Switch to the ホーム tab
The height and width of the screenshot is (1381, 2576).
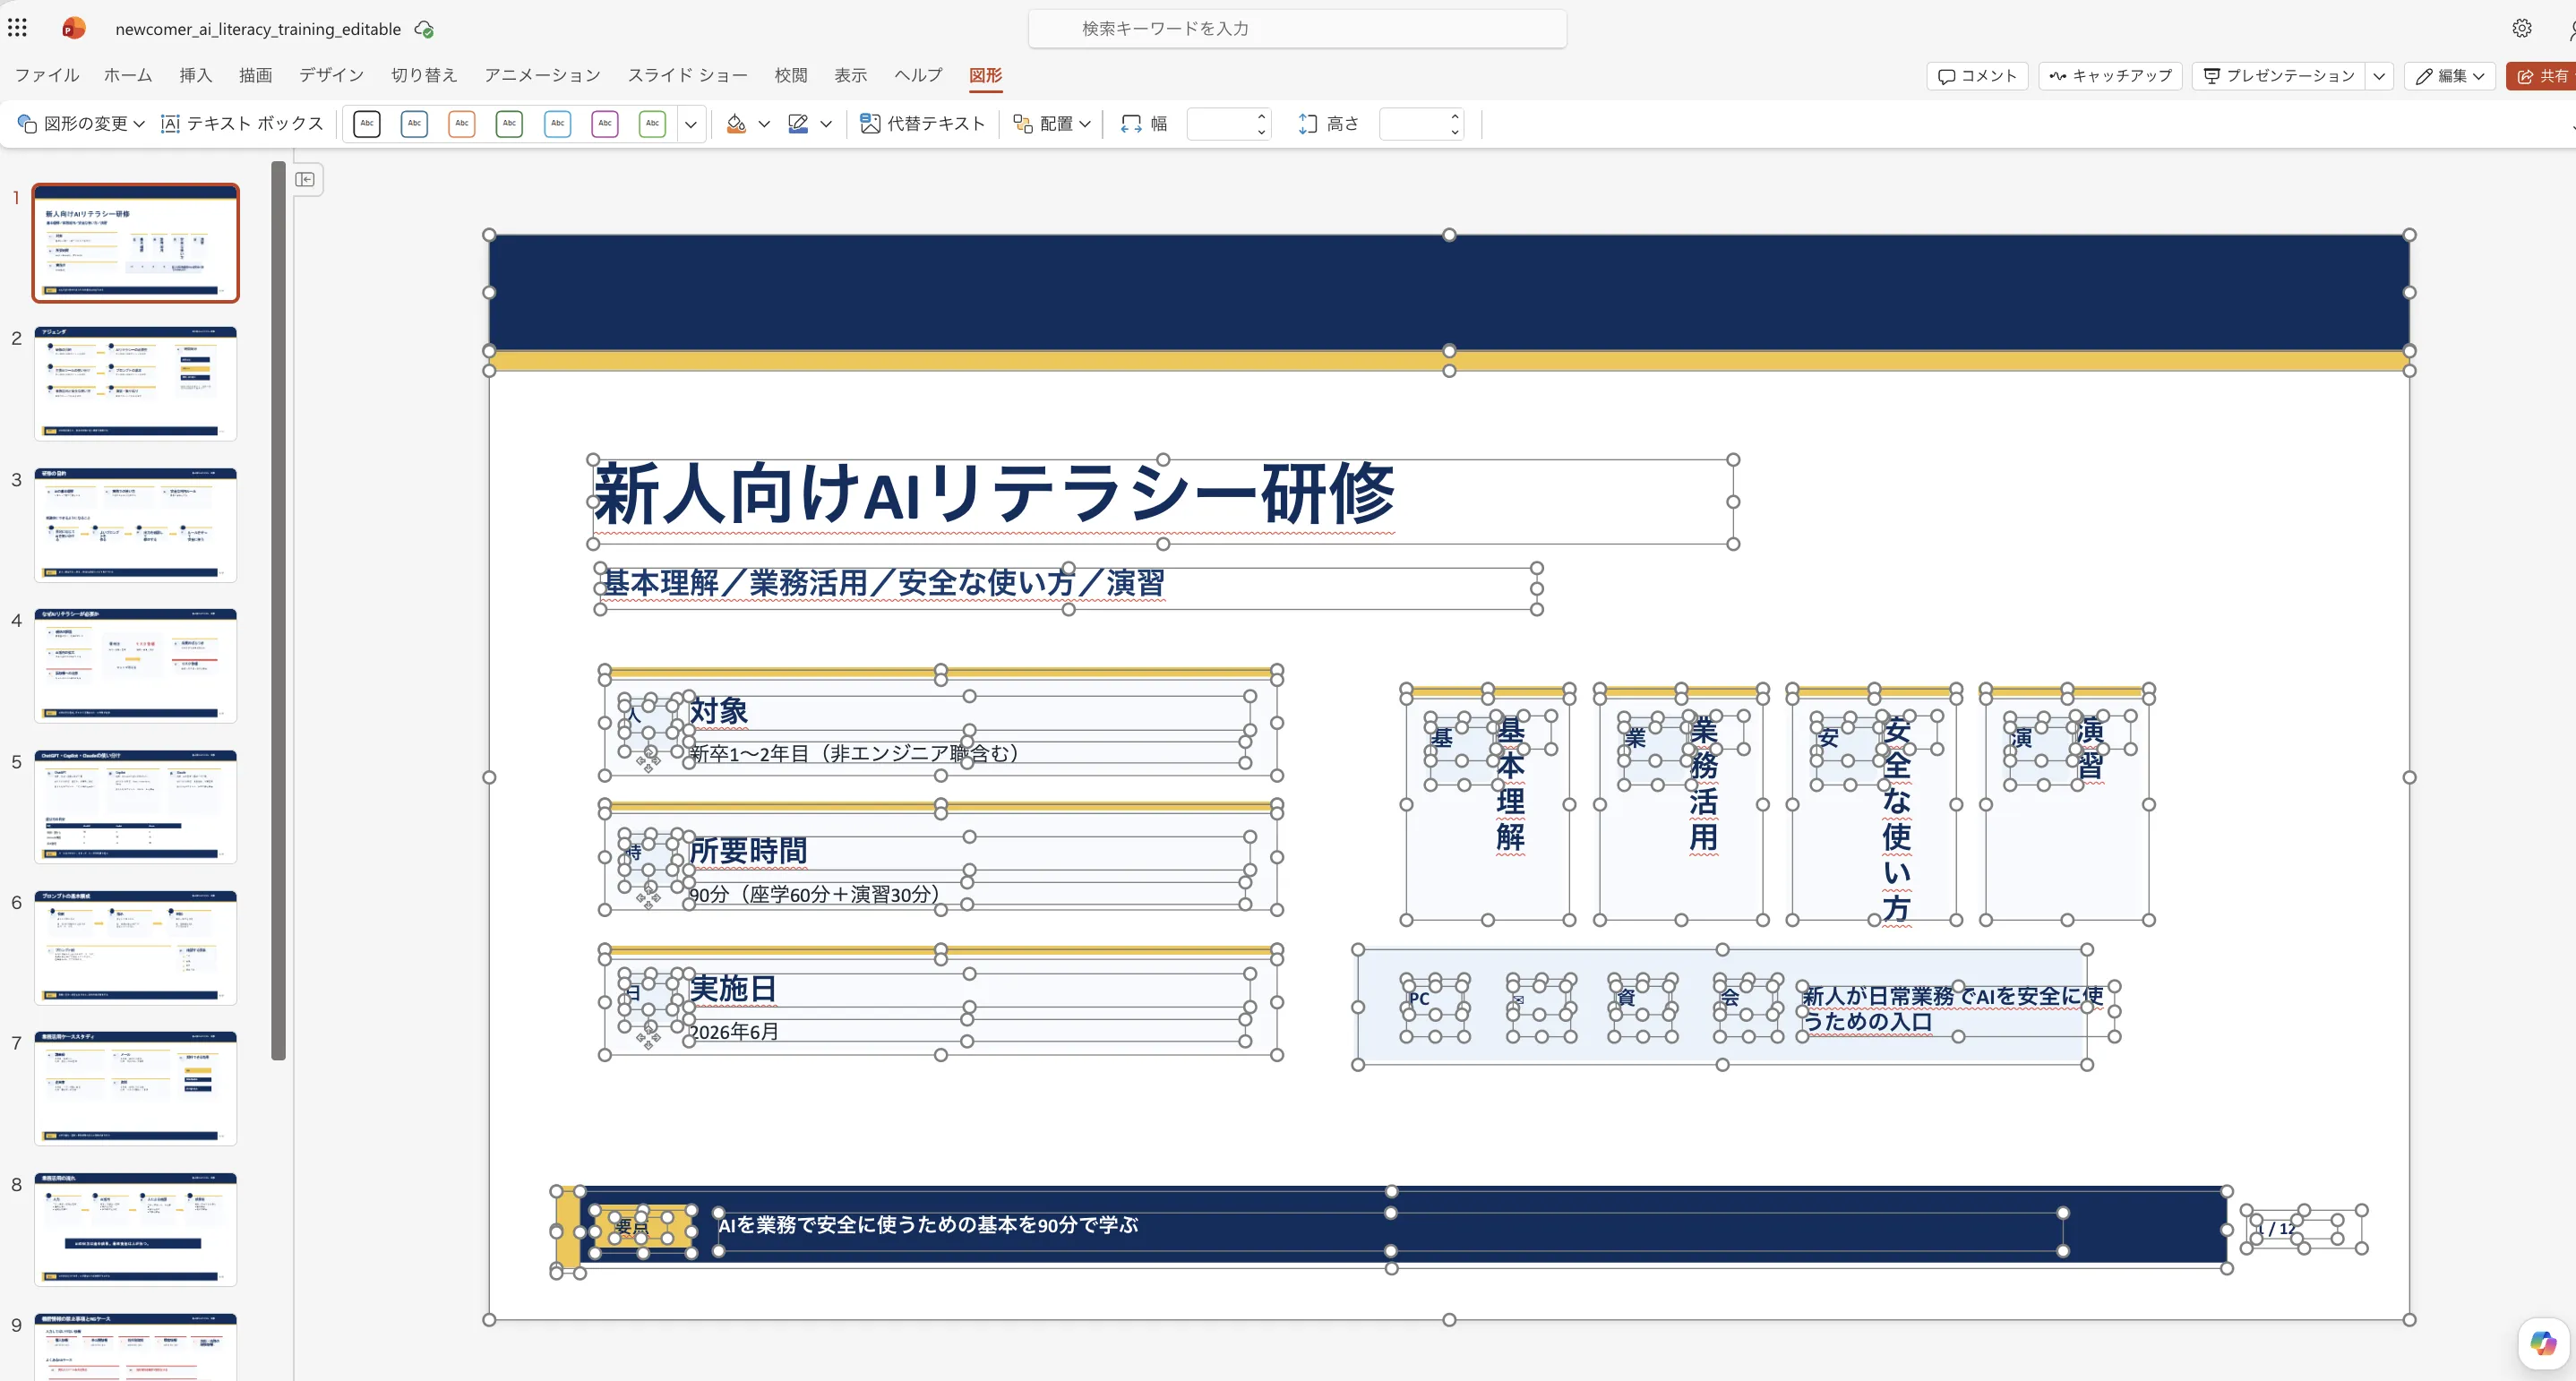[x=128, y=75]
